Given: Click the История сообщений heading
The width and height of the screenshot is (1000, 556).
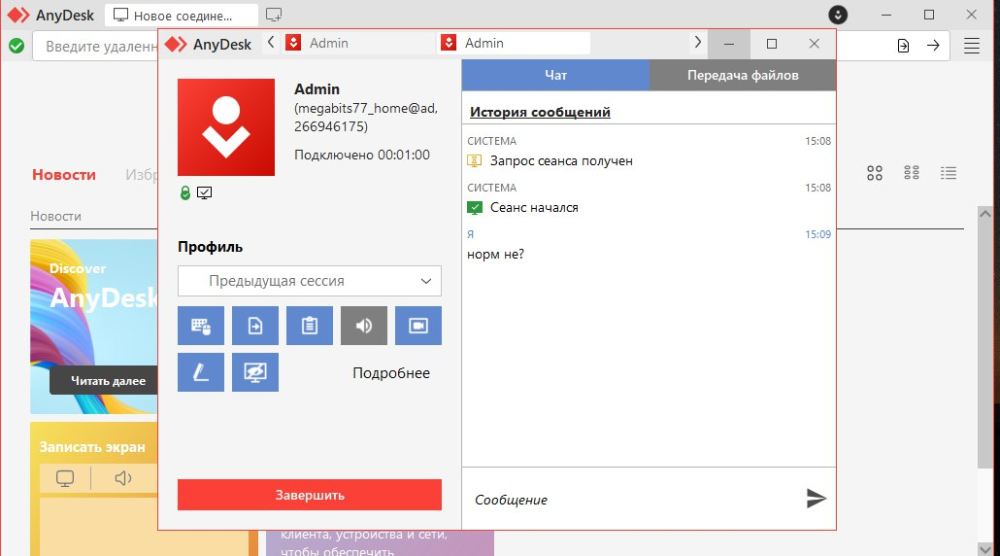Looking at the screenshot, I should click(540, 112).
